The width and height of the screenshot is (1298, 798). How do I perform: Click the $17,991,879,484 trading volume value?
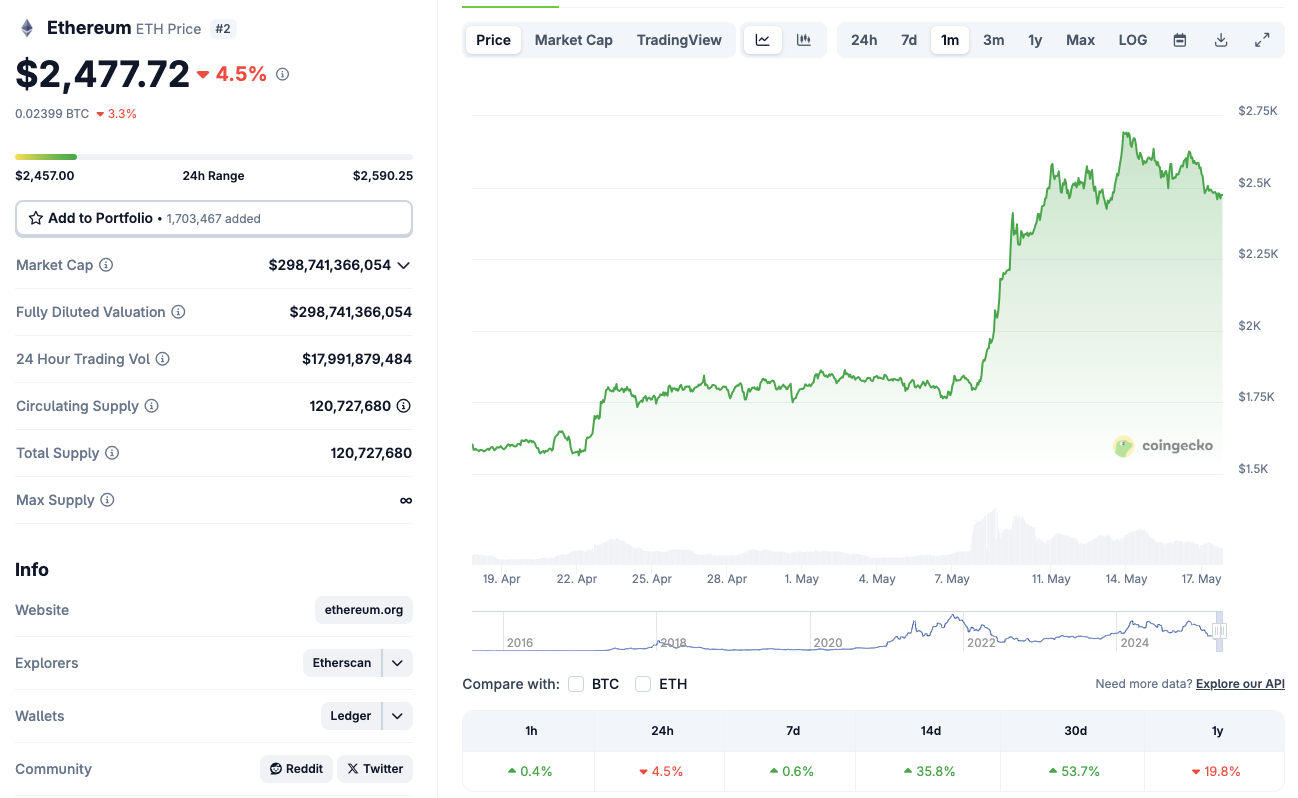click(357, 359)
